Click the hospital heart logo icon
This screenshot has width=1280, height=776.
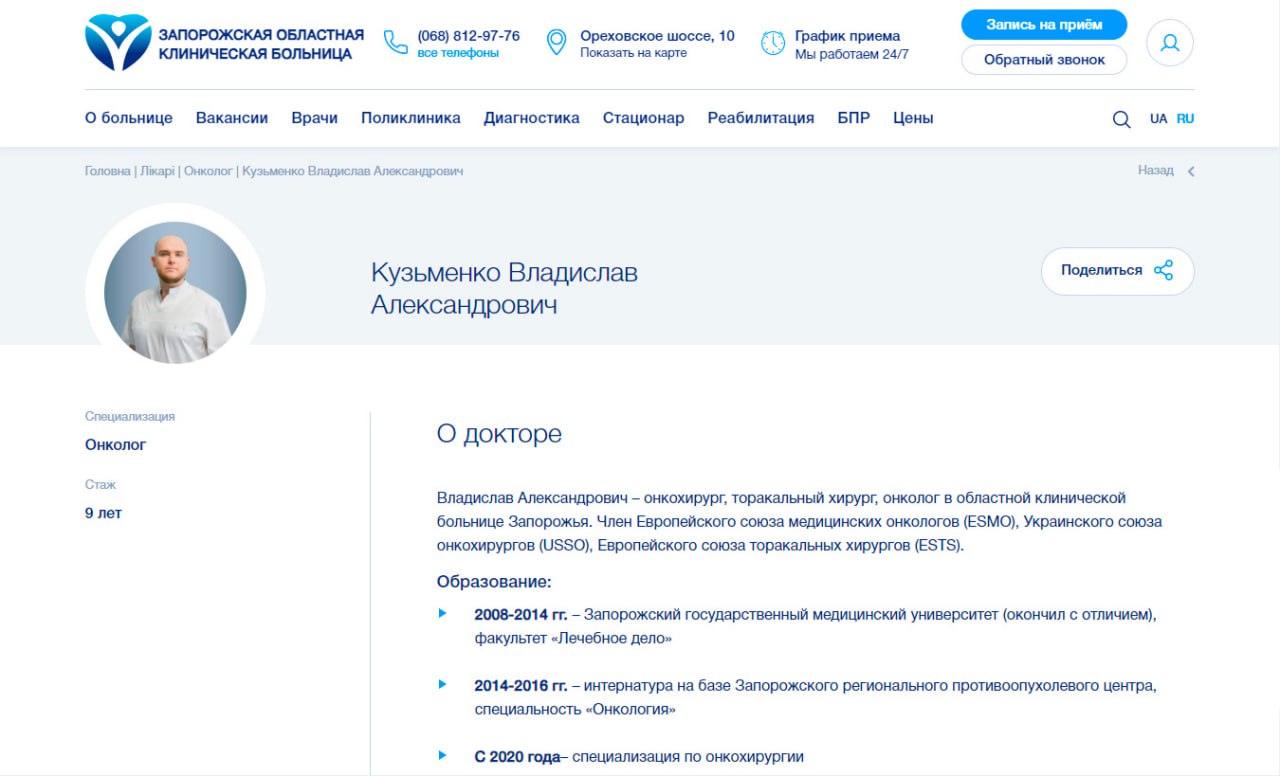[118, 43]
